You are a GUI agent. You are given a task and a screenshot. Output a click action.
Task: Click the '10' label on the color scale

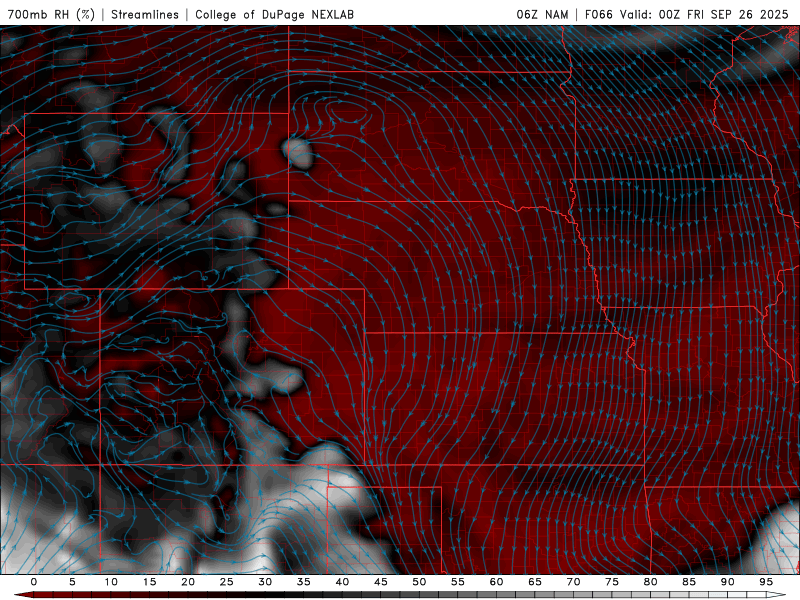click(111, 582)
